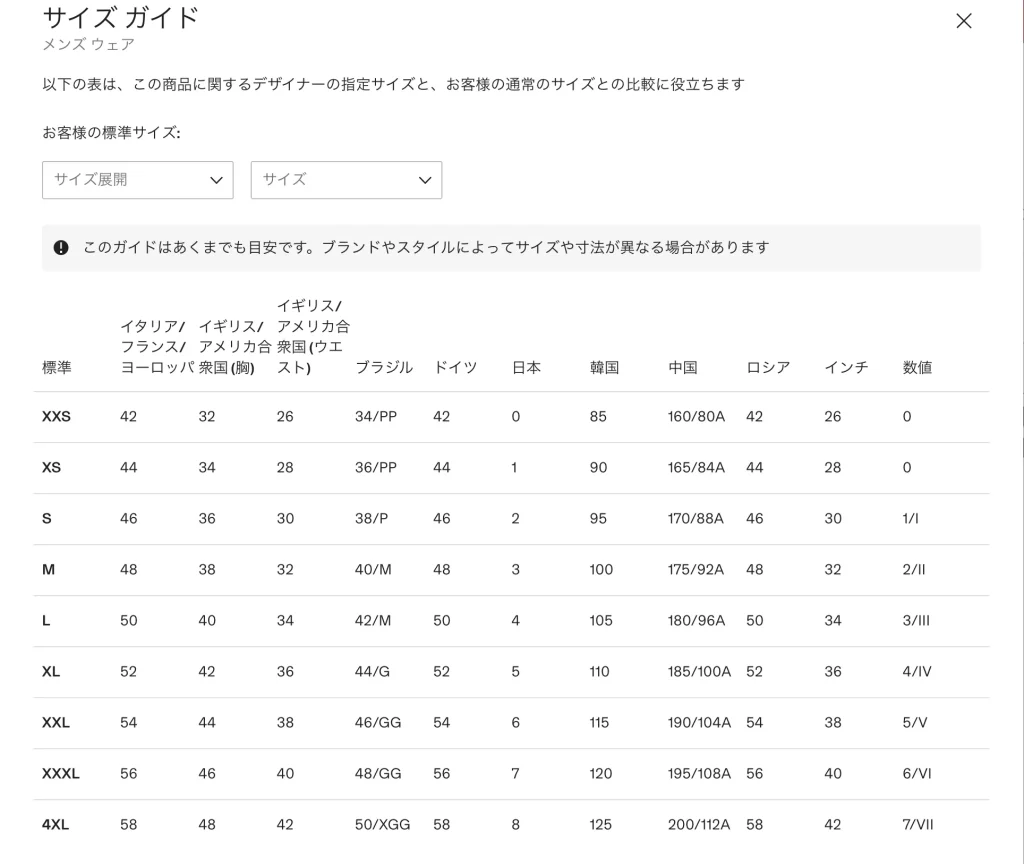Click the 3/III numeric size cell
Screen dimensions: 1024x864
tap(916, 620)
